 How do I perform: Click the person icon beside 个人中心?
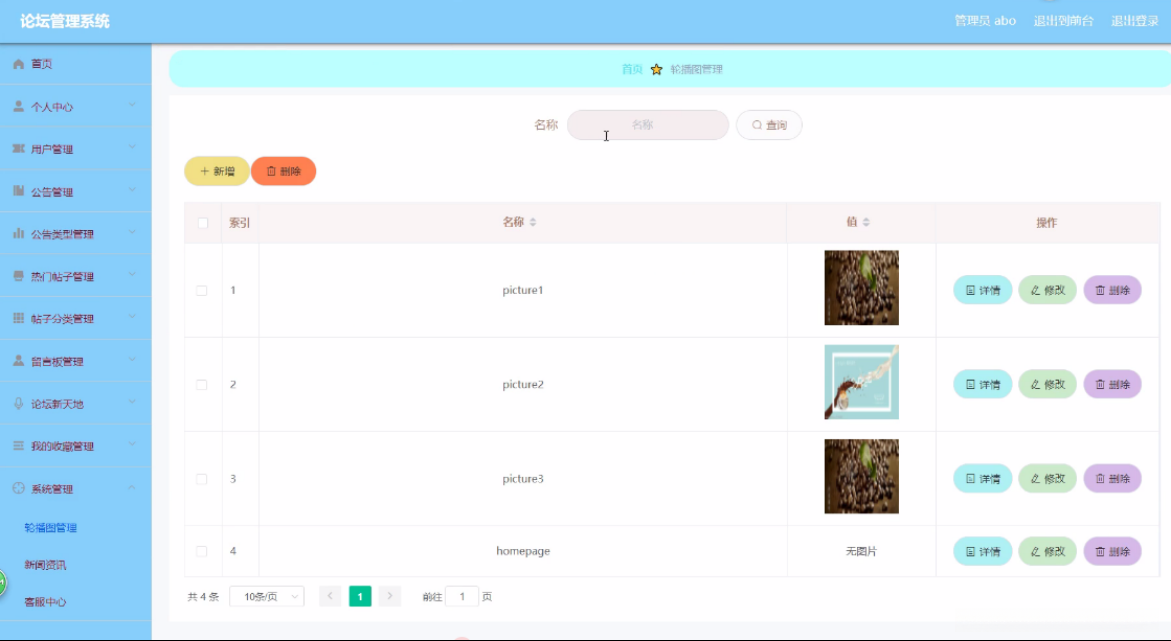pyautogui.click(x=19, y=107)
